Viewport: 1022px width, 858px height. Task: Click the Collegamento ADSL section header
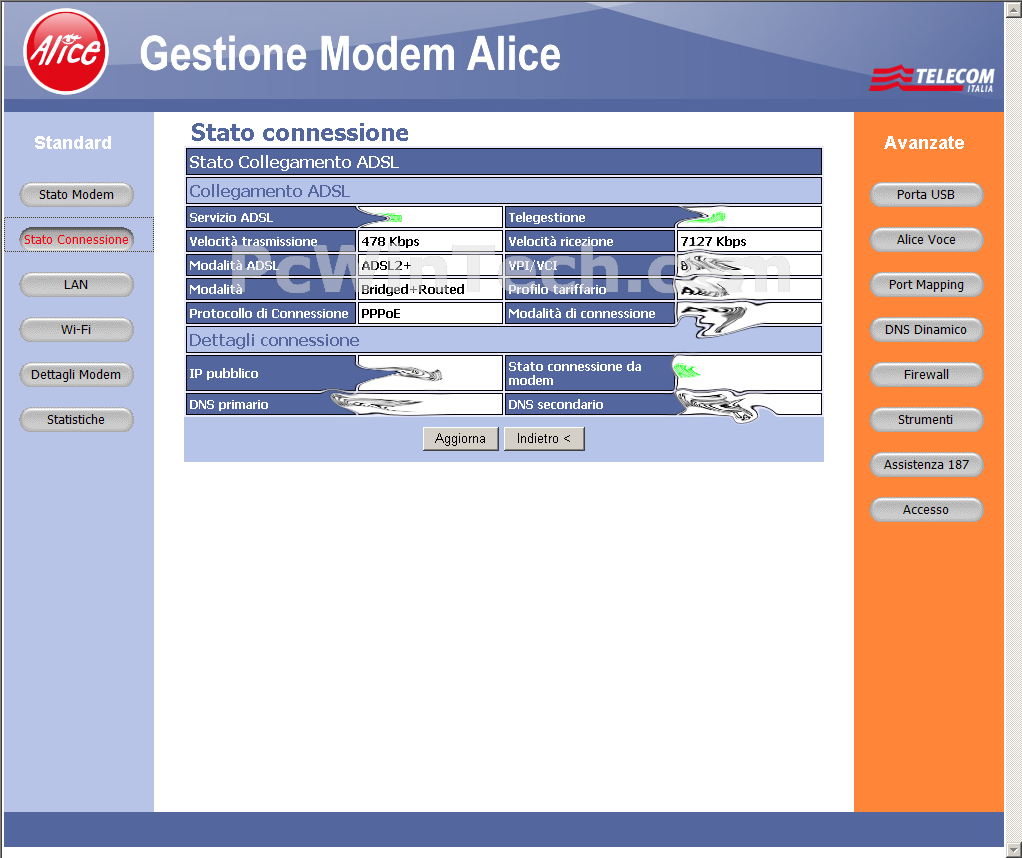[x=269, y=191]
